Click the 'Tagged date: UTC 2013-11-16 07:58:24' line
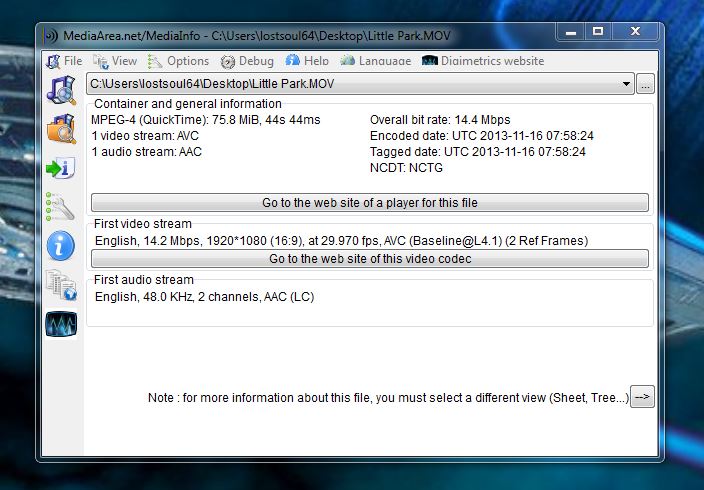 tap(478, 152)
